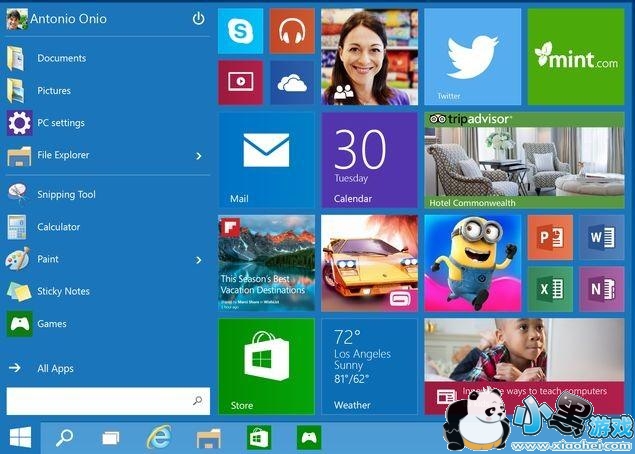
Task: Launch Calculator
Action: point(108,227)
